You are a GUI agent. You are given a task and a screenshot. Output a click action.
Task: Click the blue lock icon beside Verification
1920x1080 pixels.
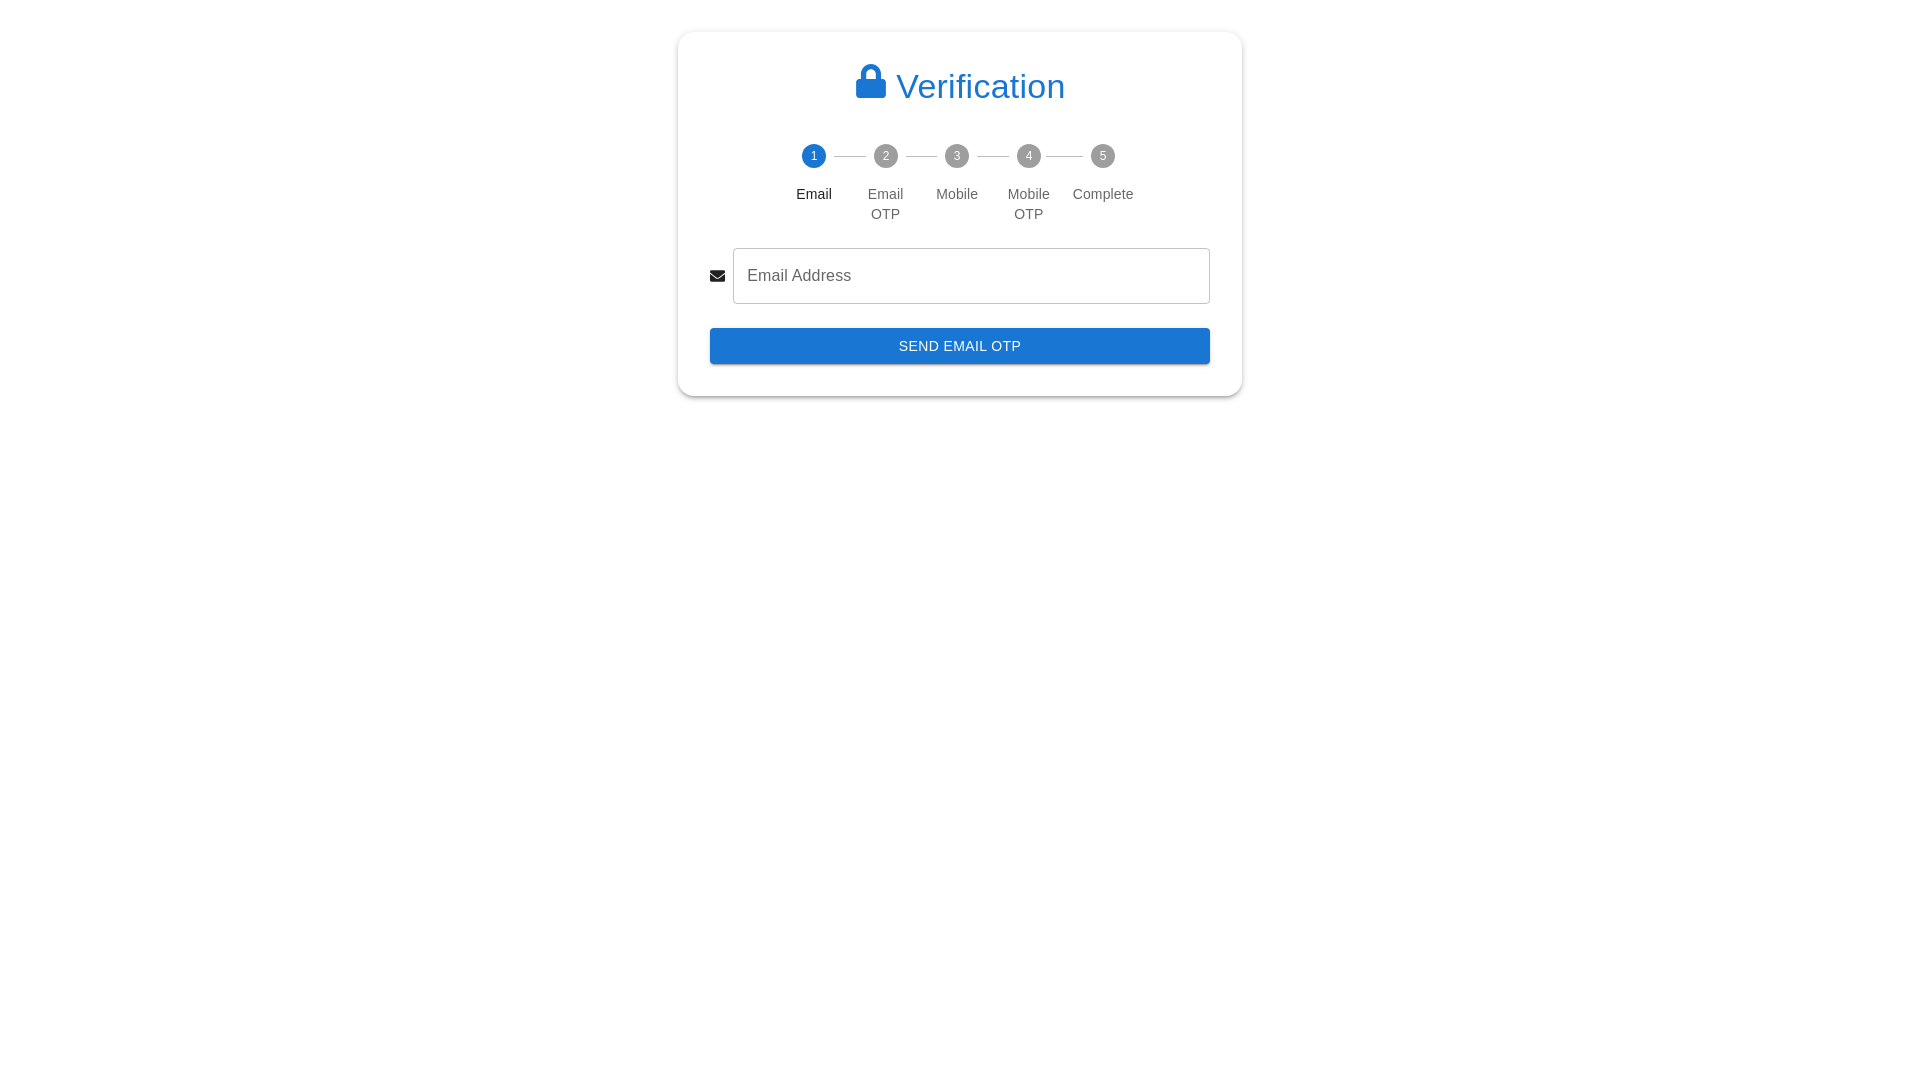870,82
